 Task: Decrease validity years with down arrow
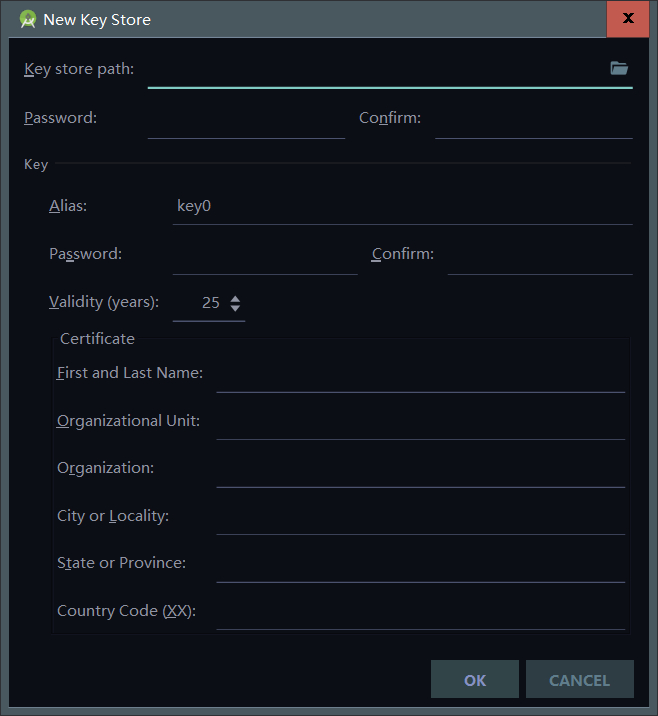pyautogui.click(x=235, y=308)
